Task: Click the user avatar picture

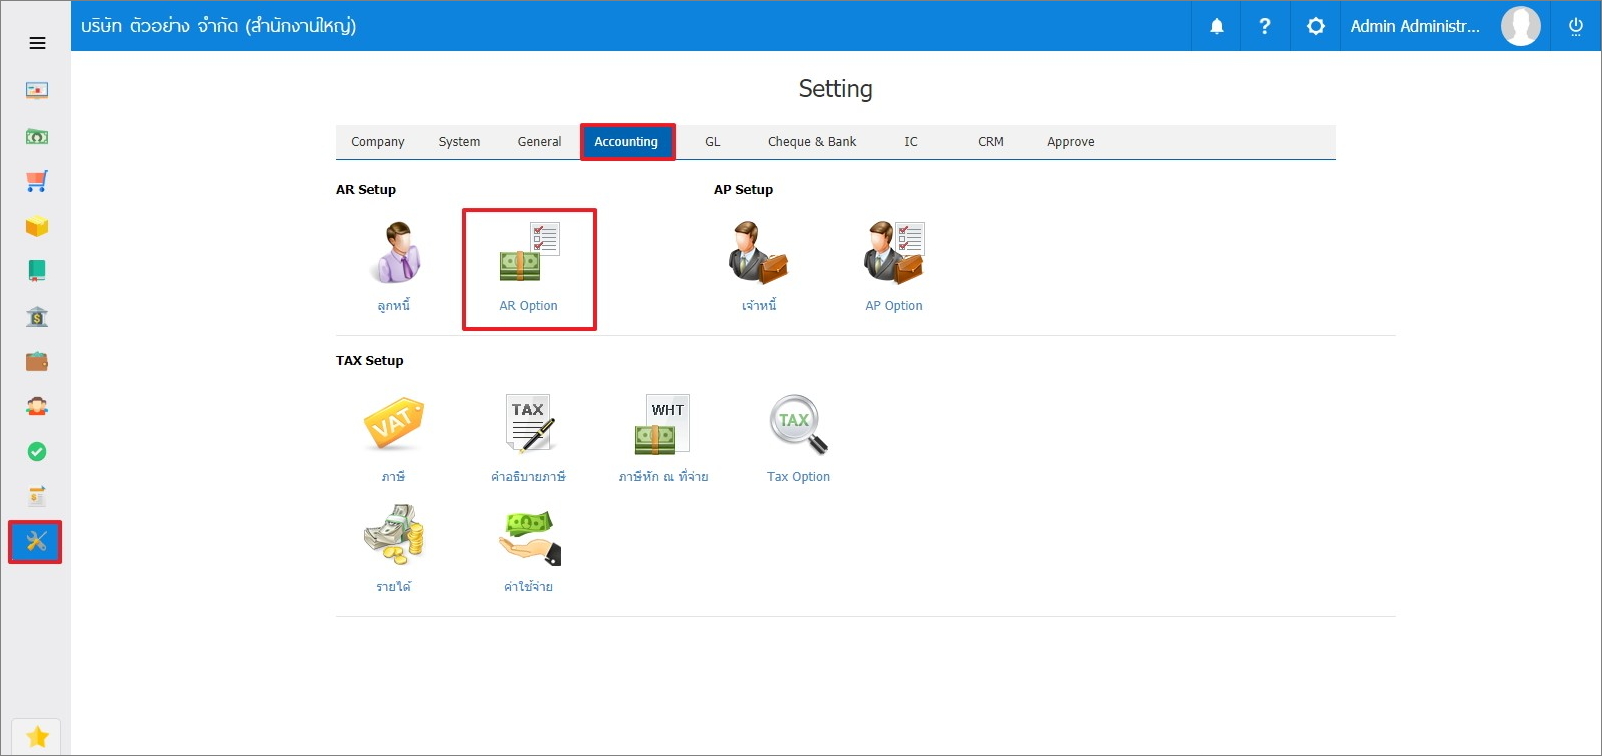Action: [x=1521, y=26]
